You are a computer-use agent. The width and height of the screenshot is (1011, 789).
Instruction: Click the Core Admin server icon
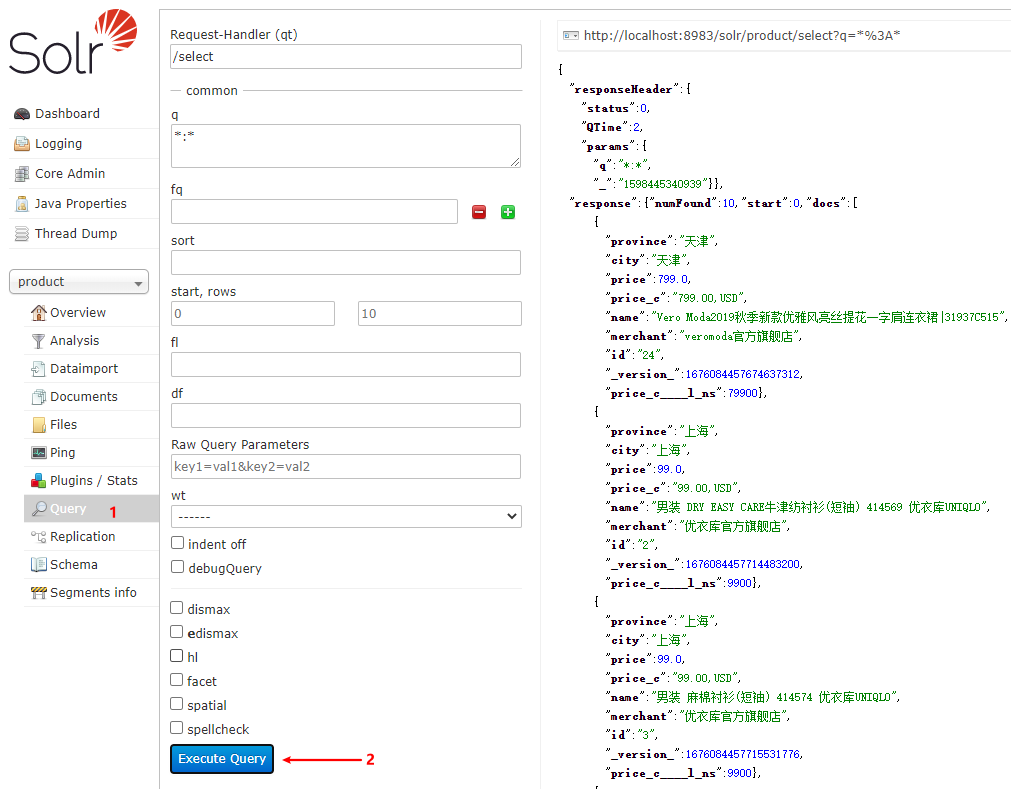point(22,174)
